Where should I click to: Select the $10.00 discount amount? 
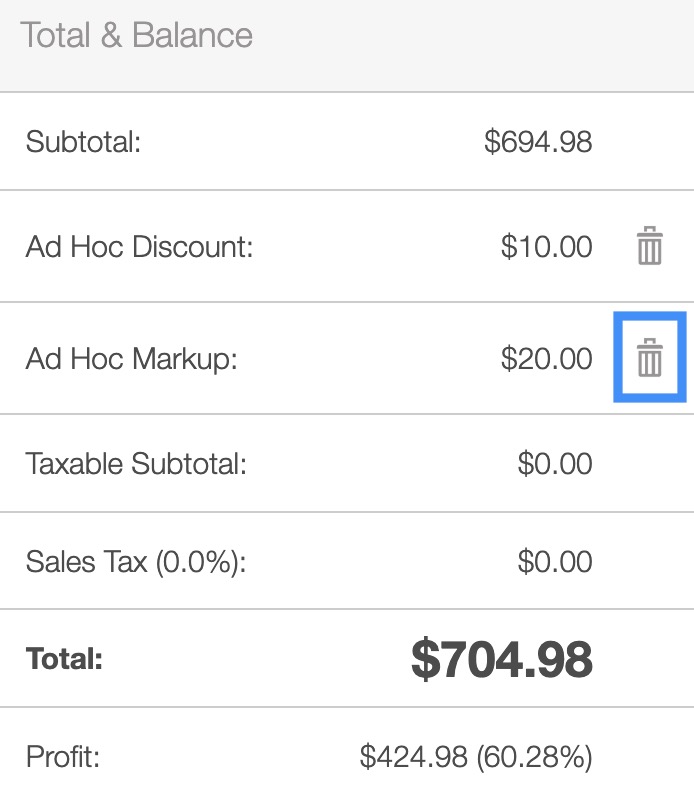tap(546, 247)
